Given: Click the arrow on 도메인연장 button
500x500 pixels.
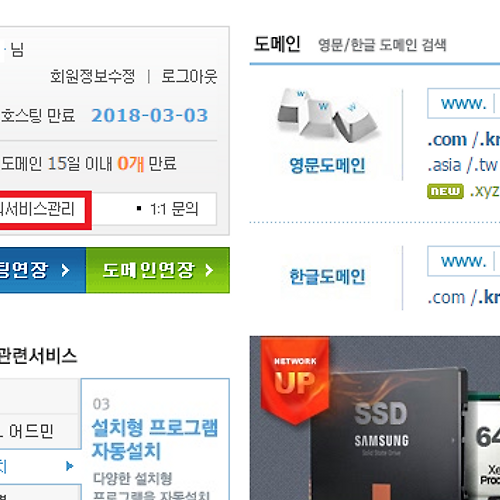Looking at the screenshot, I should click(209, 270).
